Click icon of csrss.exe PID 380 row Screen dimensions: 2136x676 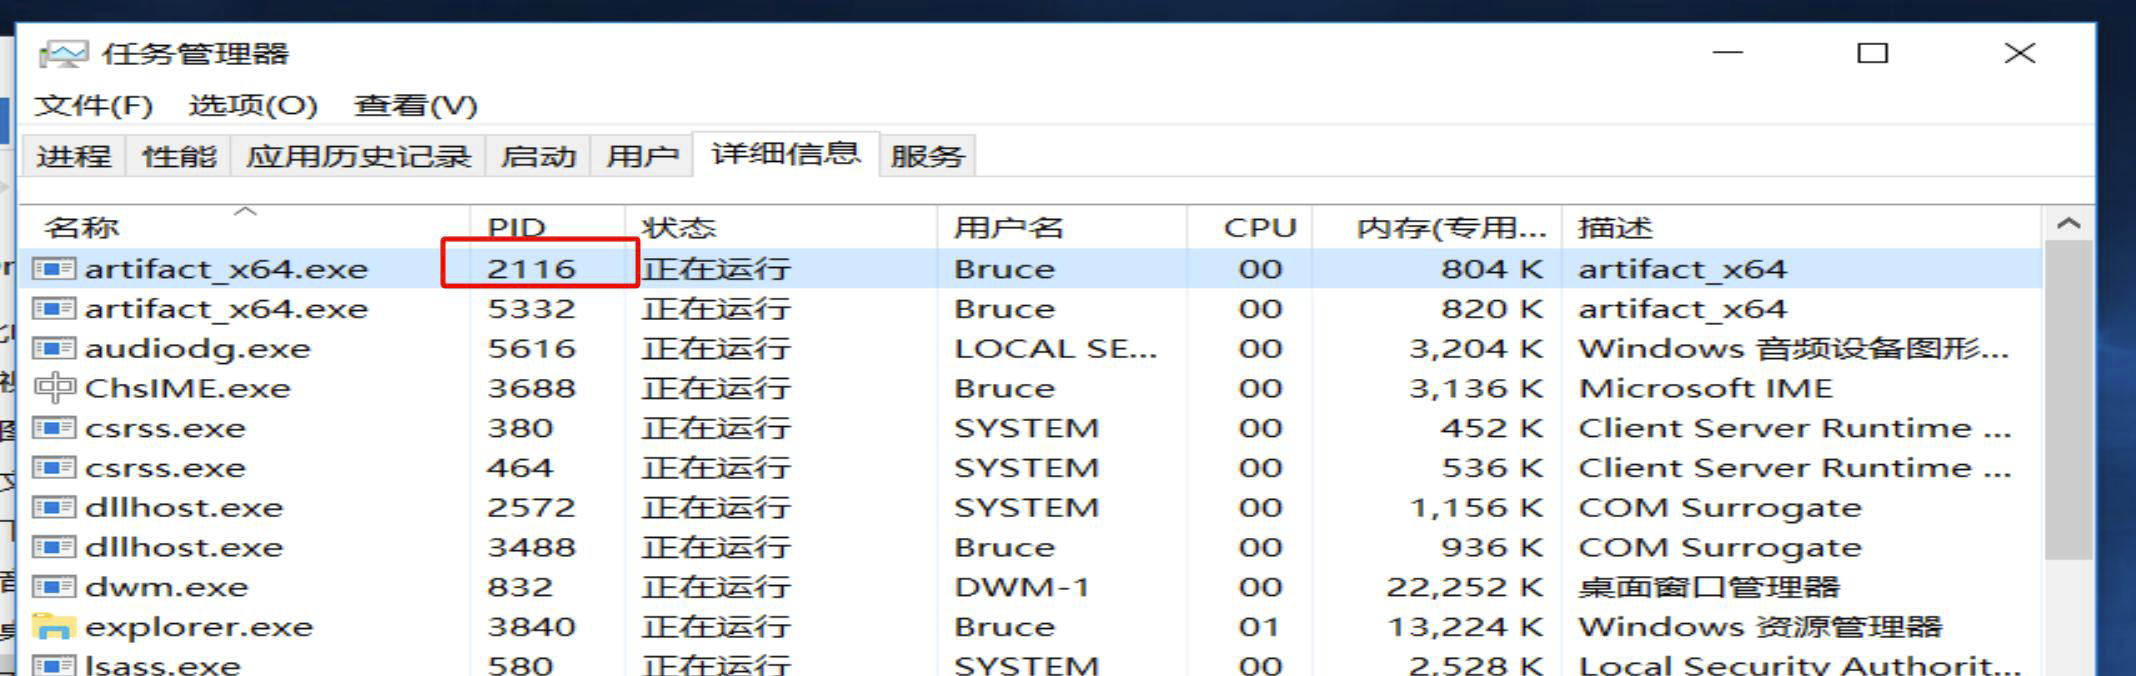click(x=54, y=428)
